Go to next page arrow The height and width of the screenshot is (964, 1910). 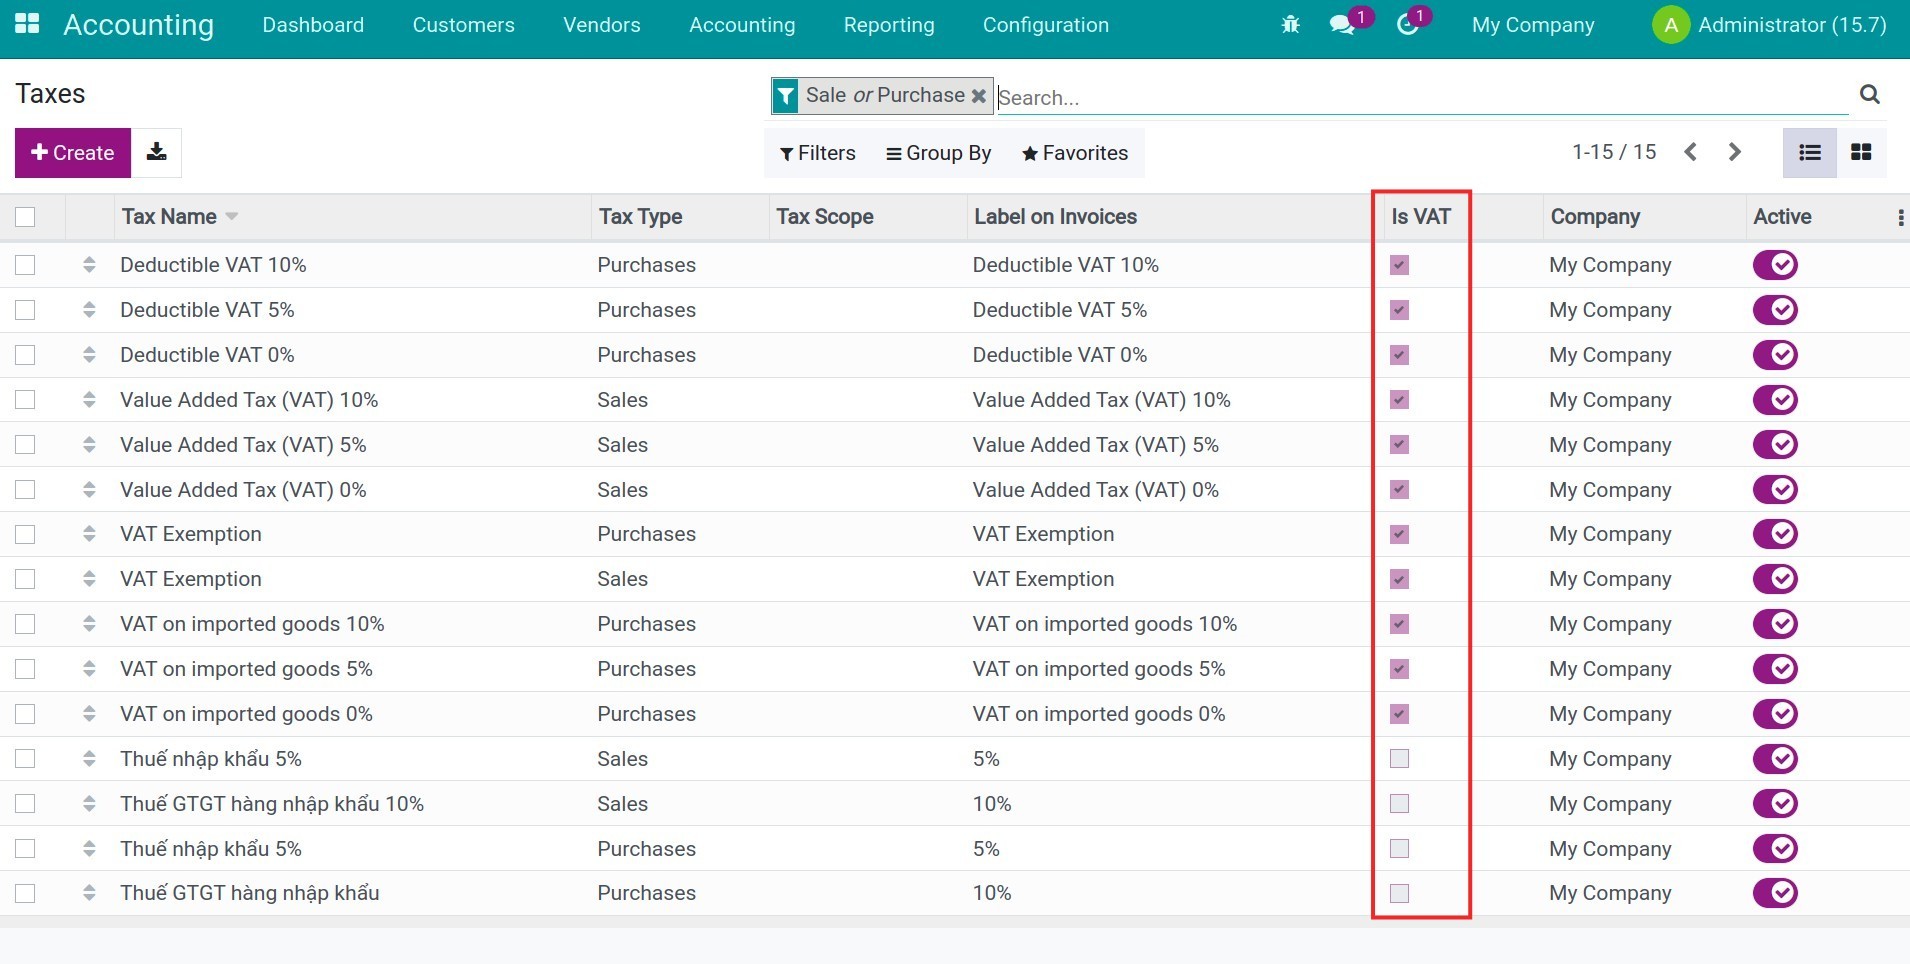(x=1734, y=152)
